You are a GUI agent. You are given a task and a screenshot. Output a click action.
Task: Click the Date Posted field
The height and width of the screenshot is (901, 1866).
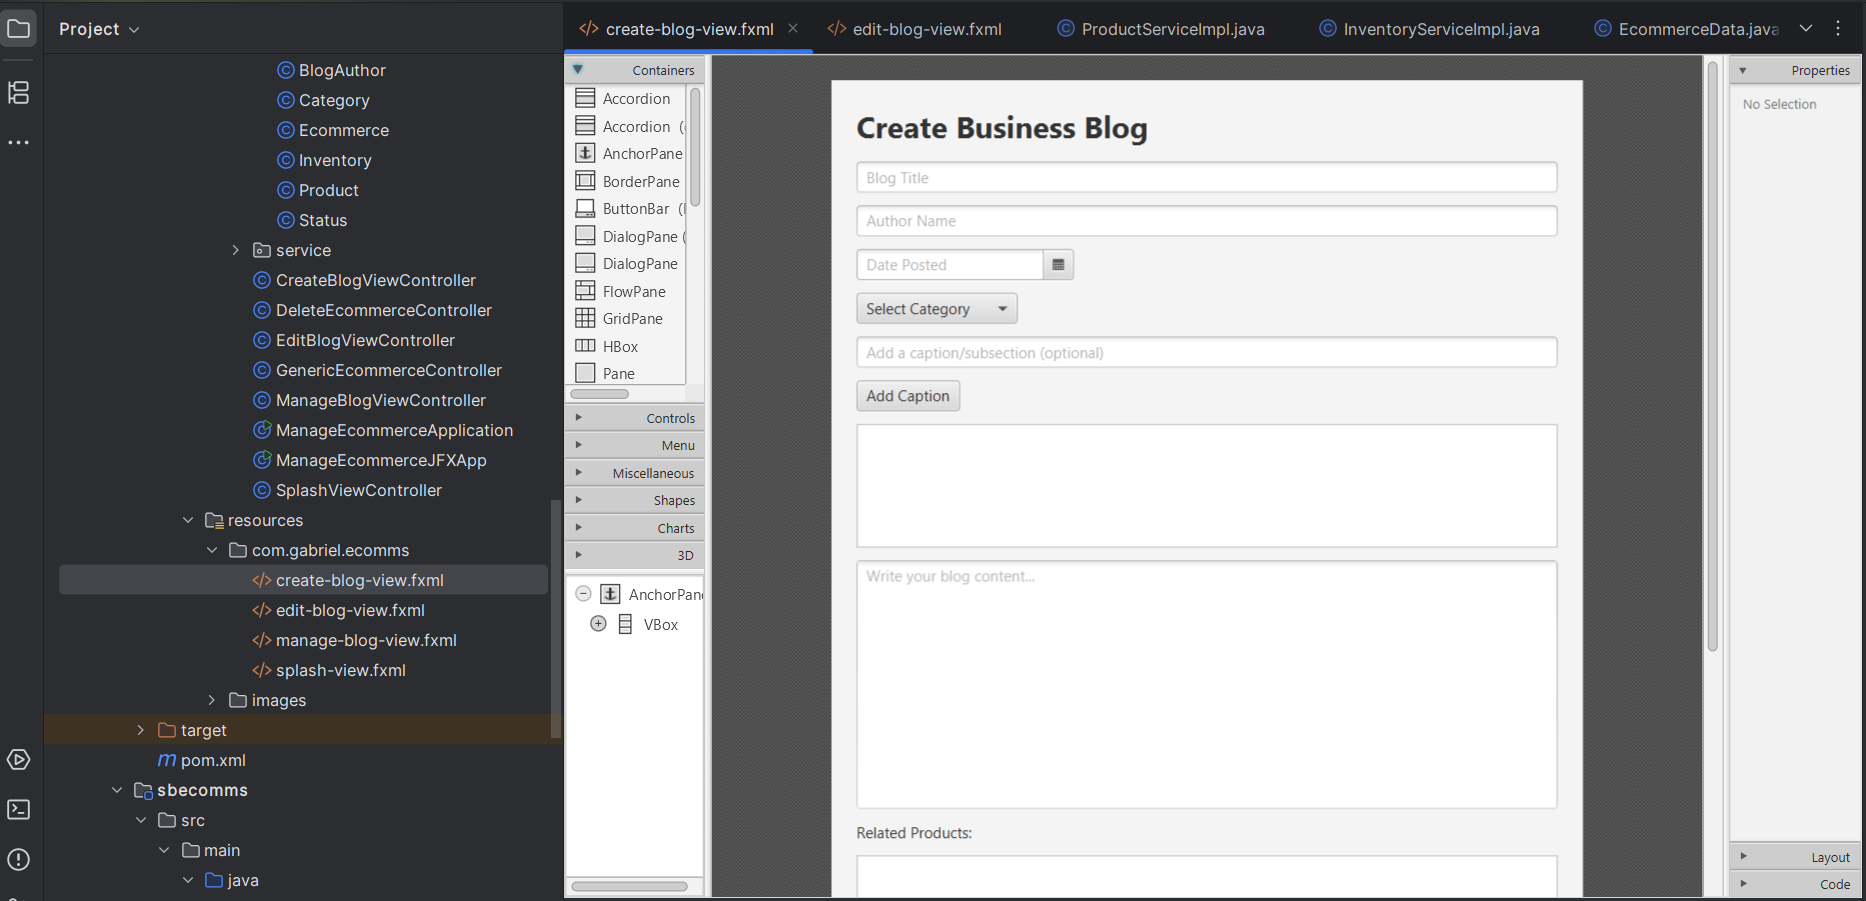(x=950, y=265)
